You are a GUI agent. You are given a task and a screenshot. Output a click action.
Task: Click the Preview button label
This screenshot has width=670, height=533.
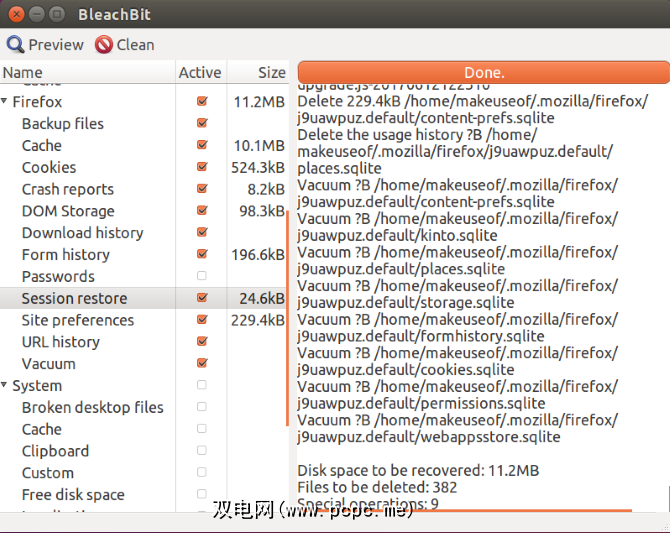pyautogui.click(x=56, y=44)
